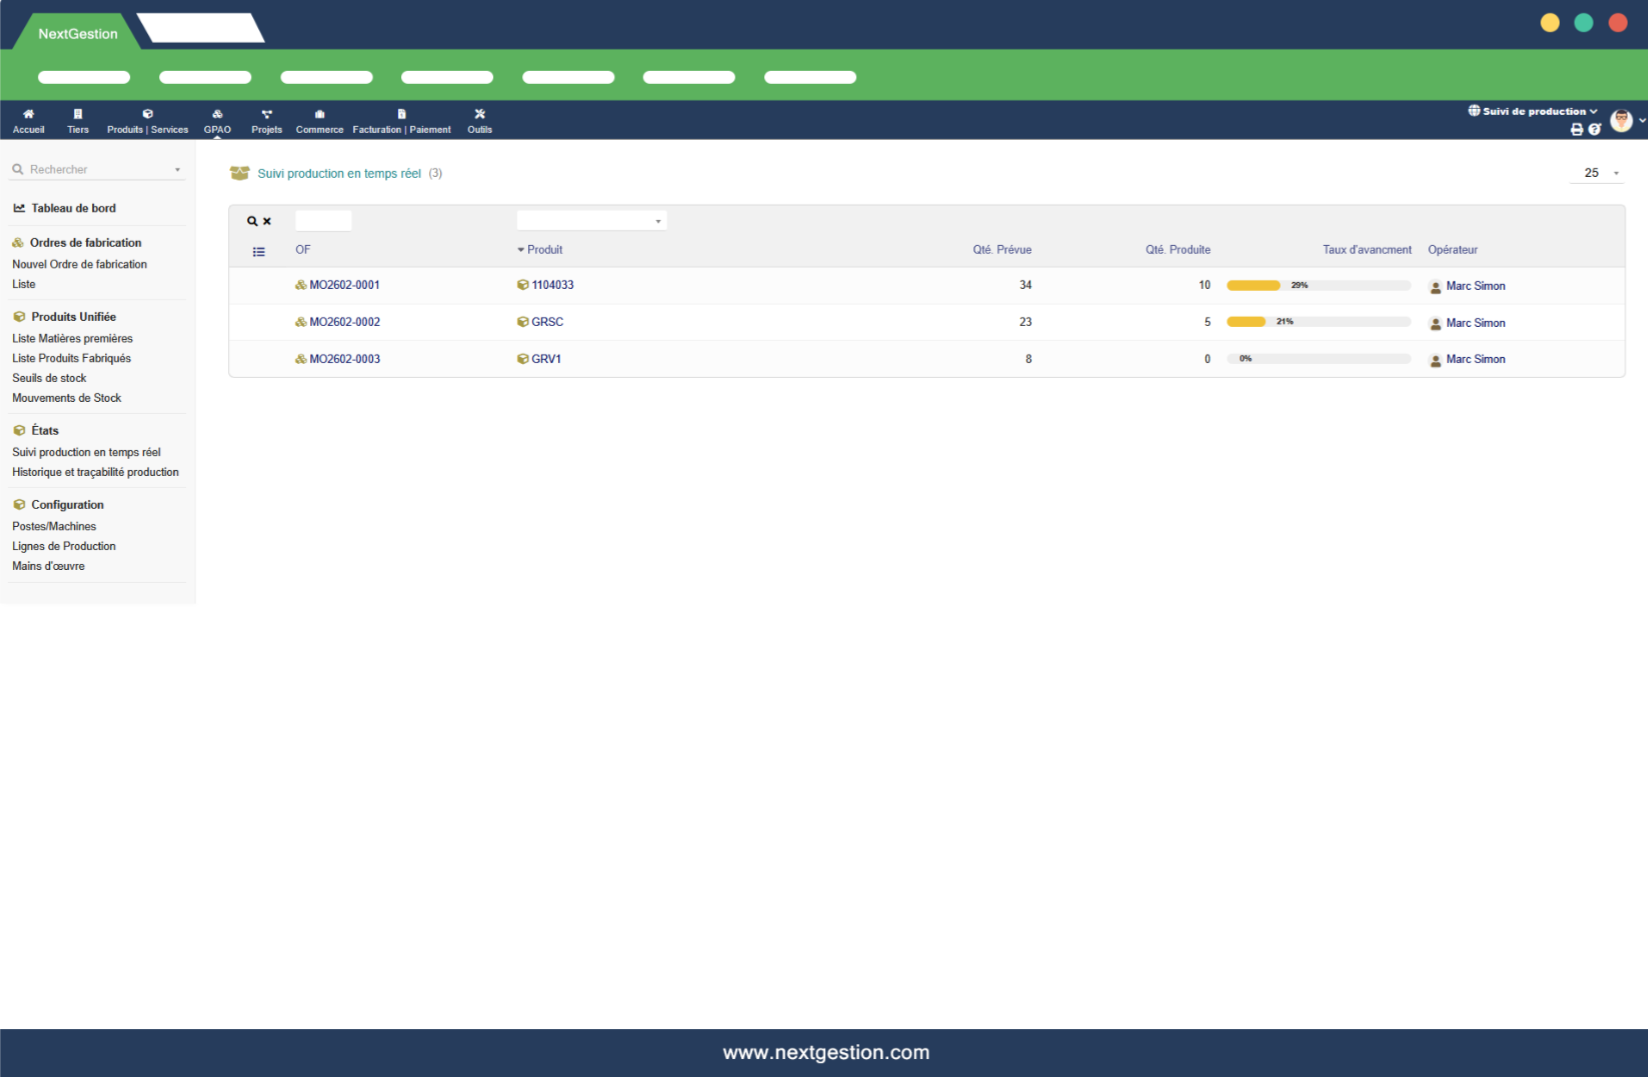Click the OF filter input field
1648x1077 pixels.
pos(323,221)
